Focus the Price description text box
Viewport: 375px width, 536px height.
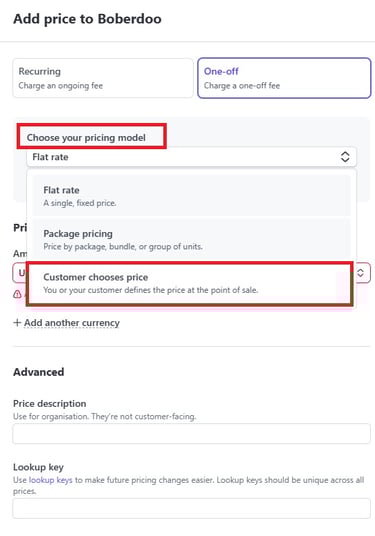[x=191, y=433]
